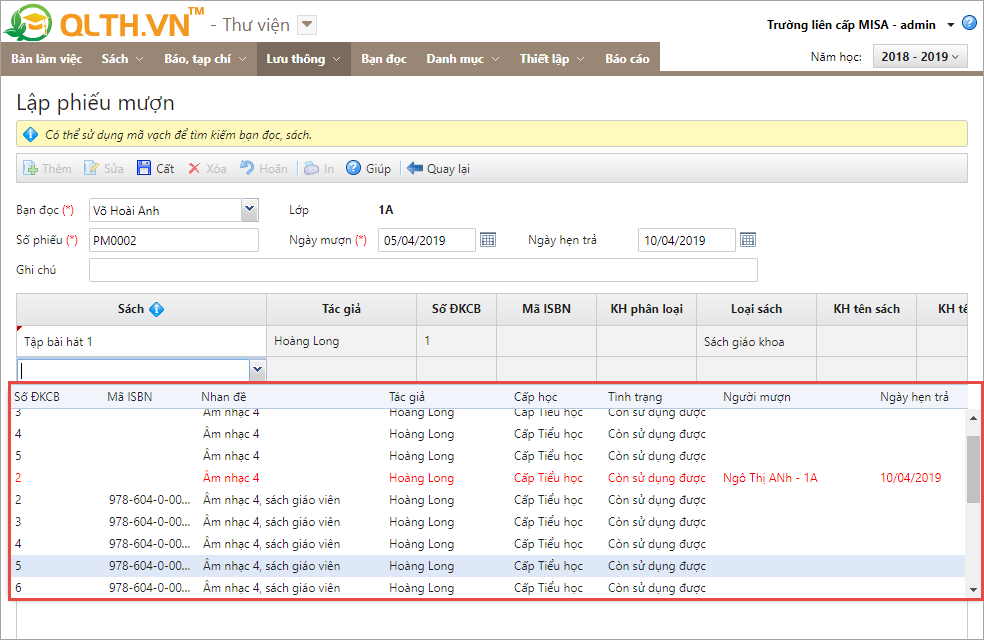The height and width of the screenshot is (640, 984).
Task: Click the Quay lại back arrow
Action: [415, 169]
